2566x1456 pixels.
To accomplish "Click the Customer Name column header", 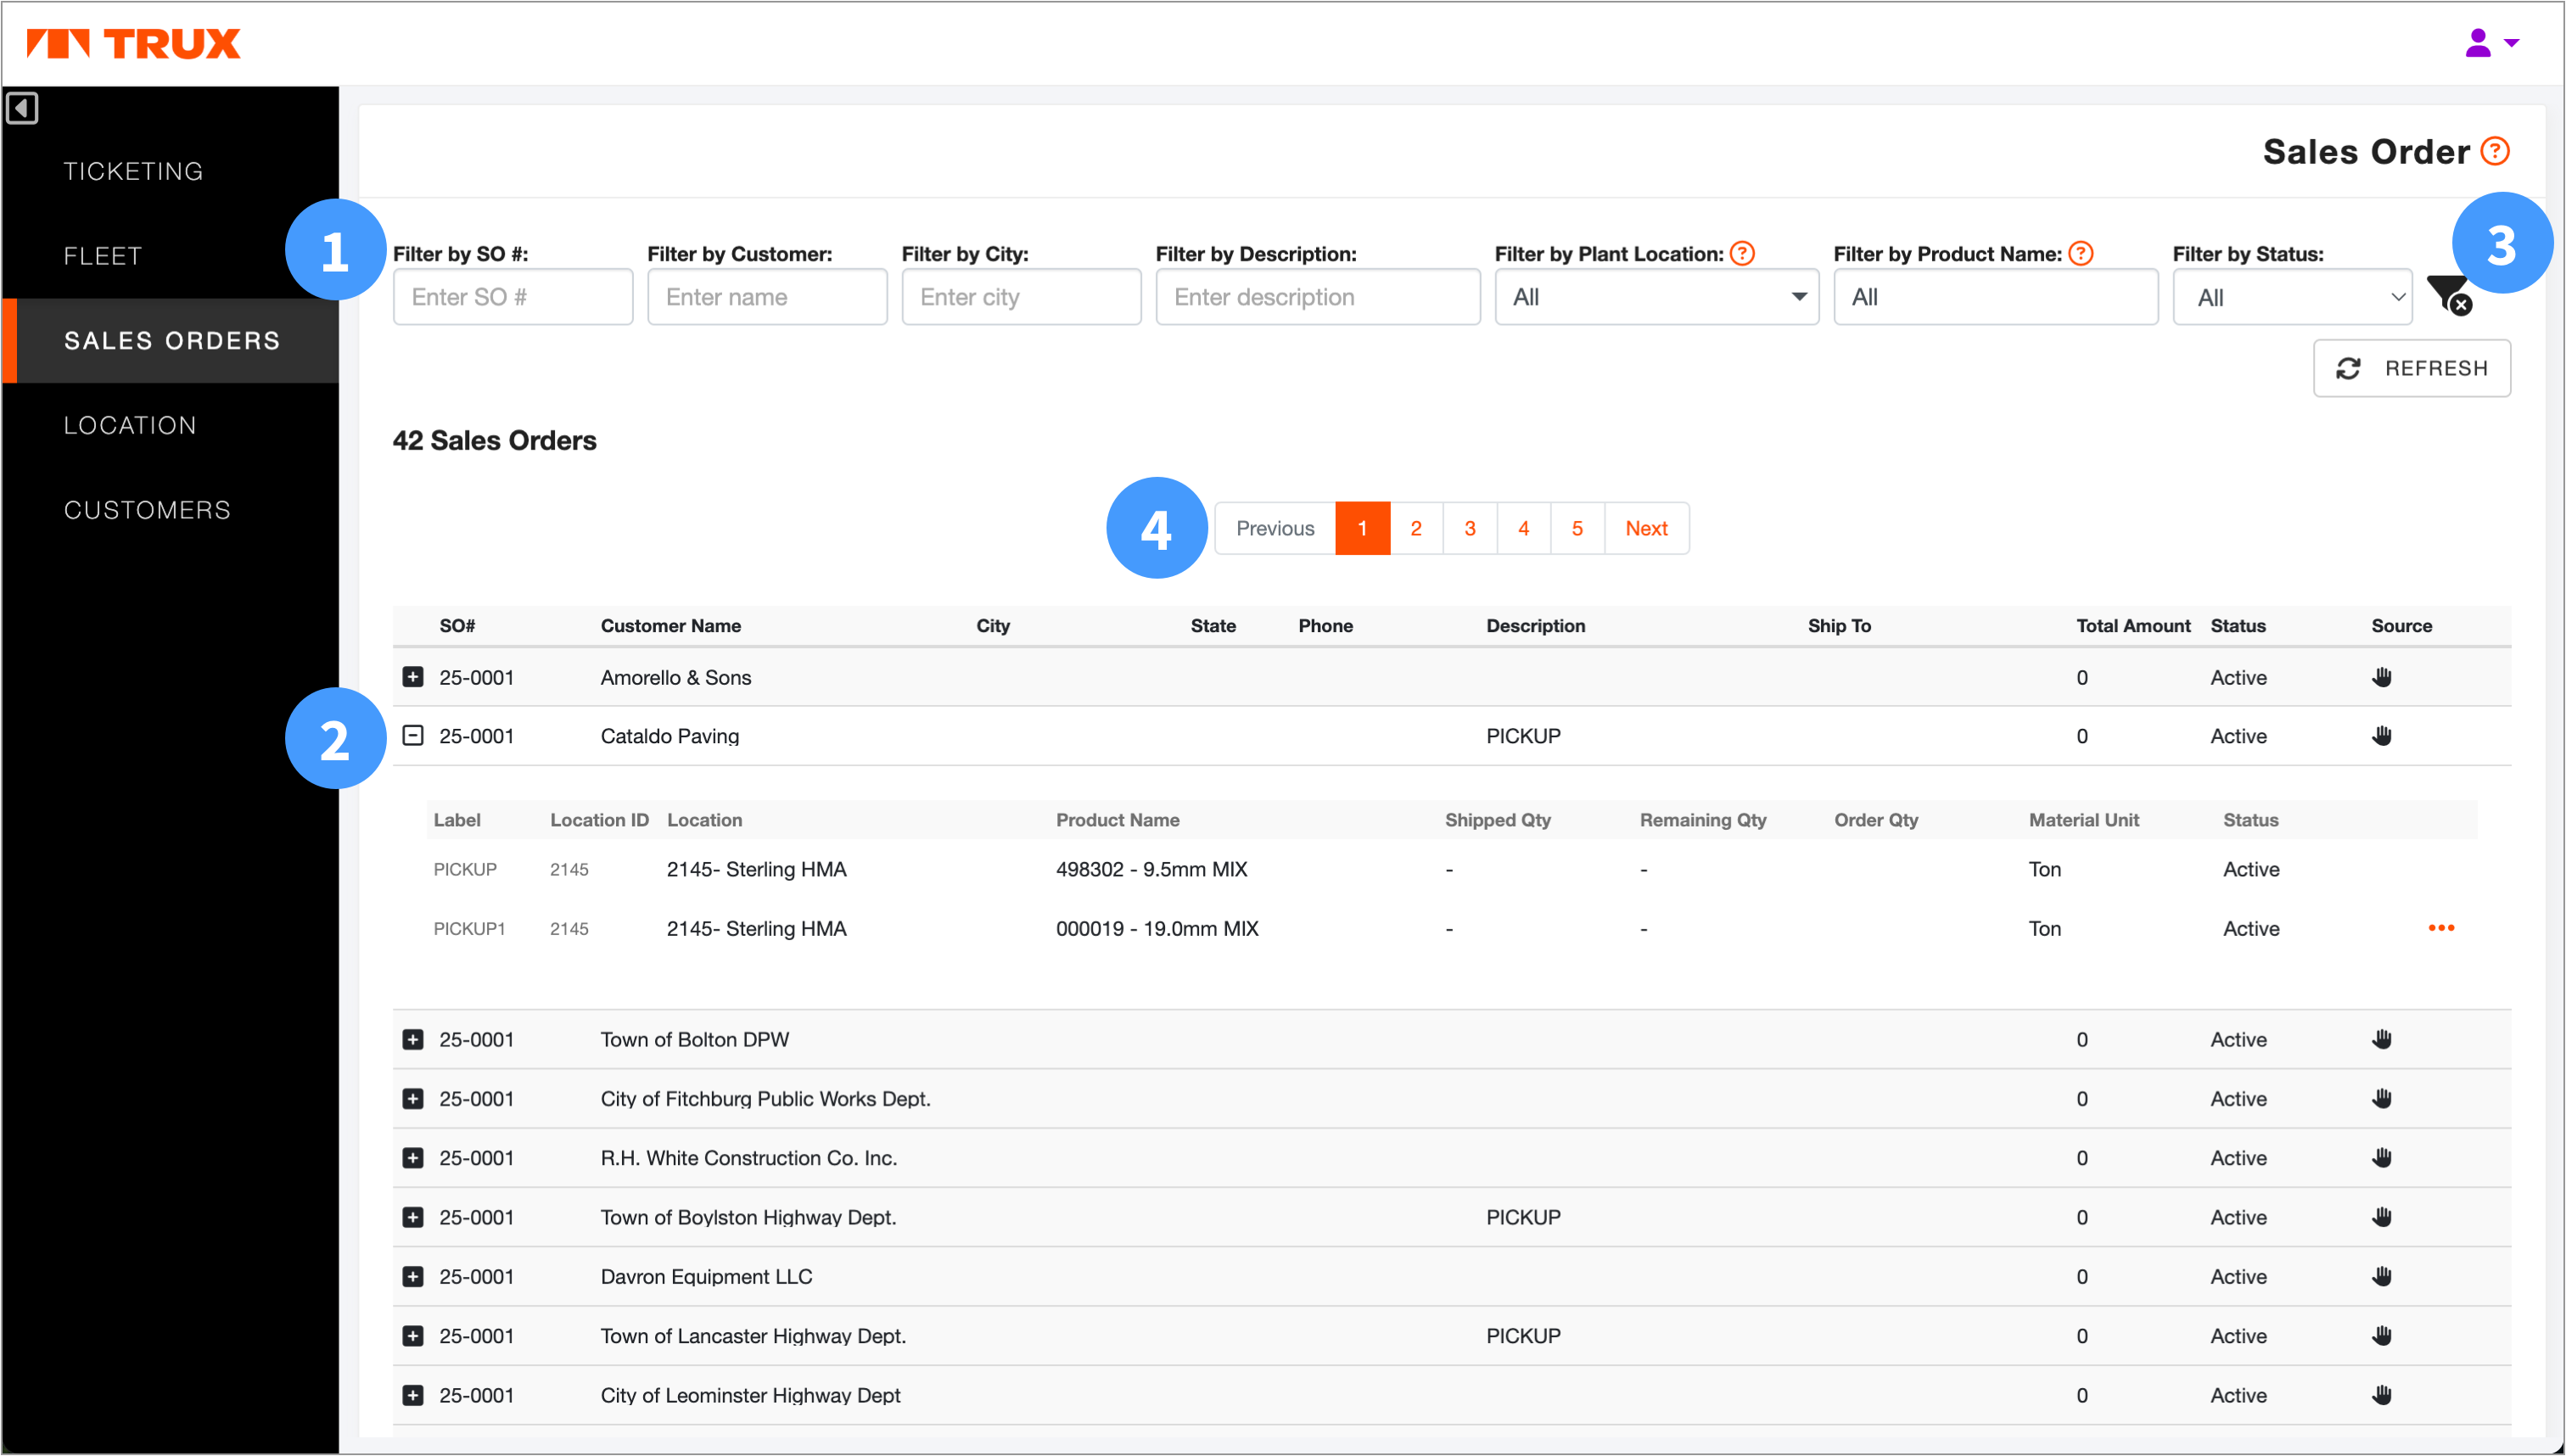I will pyautogui.click(x=670, y=626).
